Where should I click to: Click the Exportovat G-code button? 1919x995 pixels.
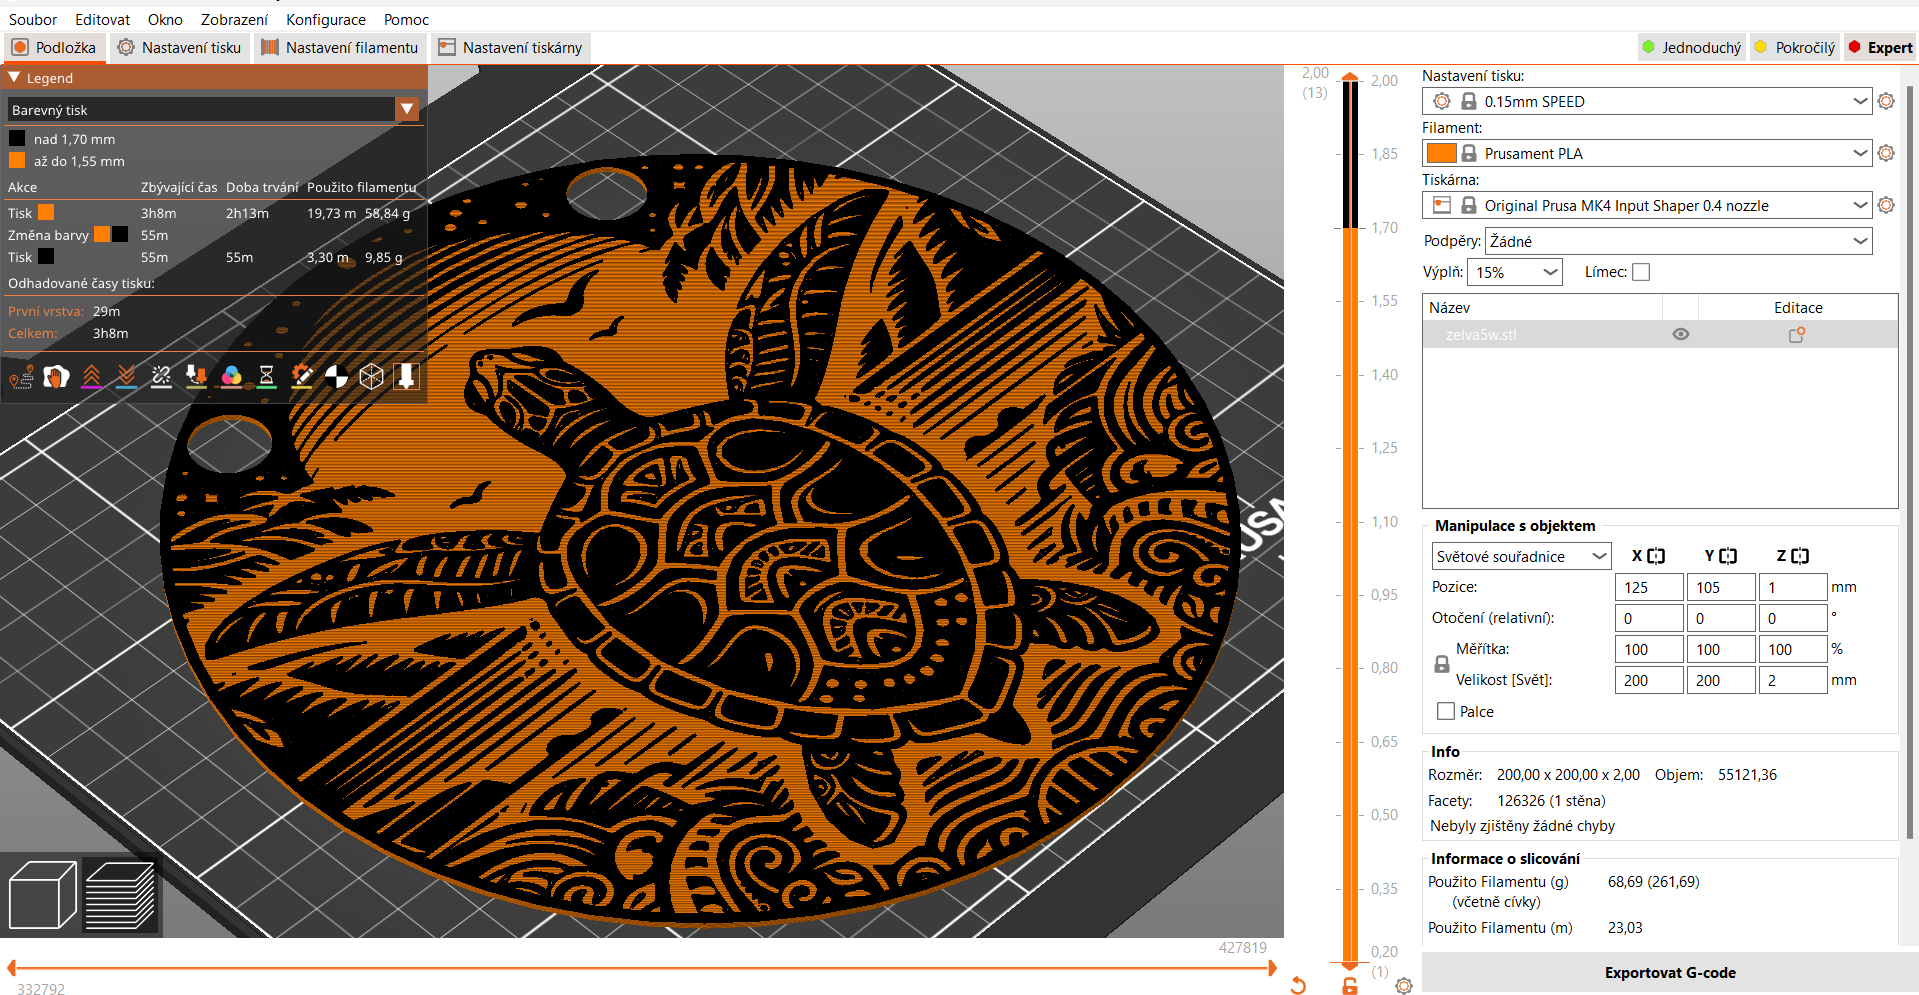(x=1670, y=972)
